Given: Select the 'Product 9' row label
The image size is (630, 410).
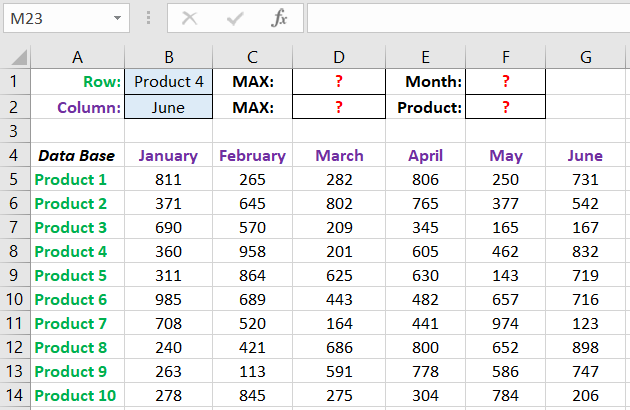Looking at the screenshot, I should click(x=78, y=371).
